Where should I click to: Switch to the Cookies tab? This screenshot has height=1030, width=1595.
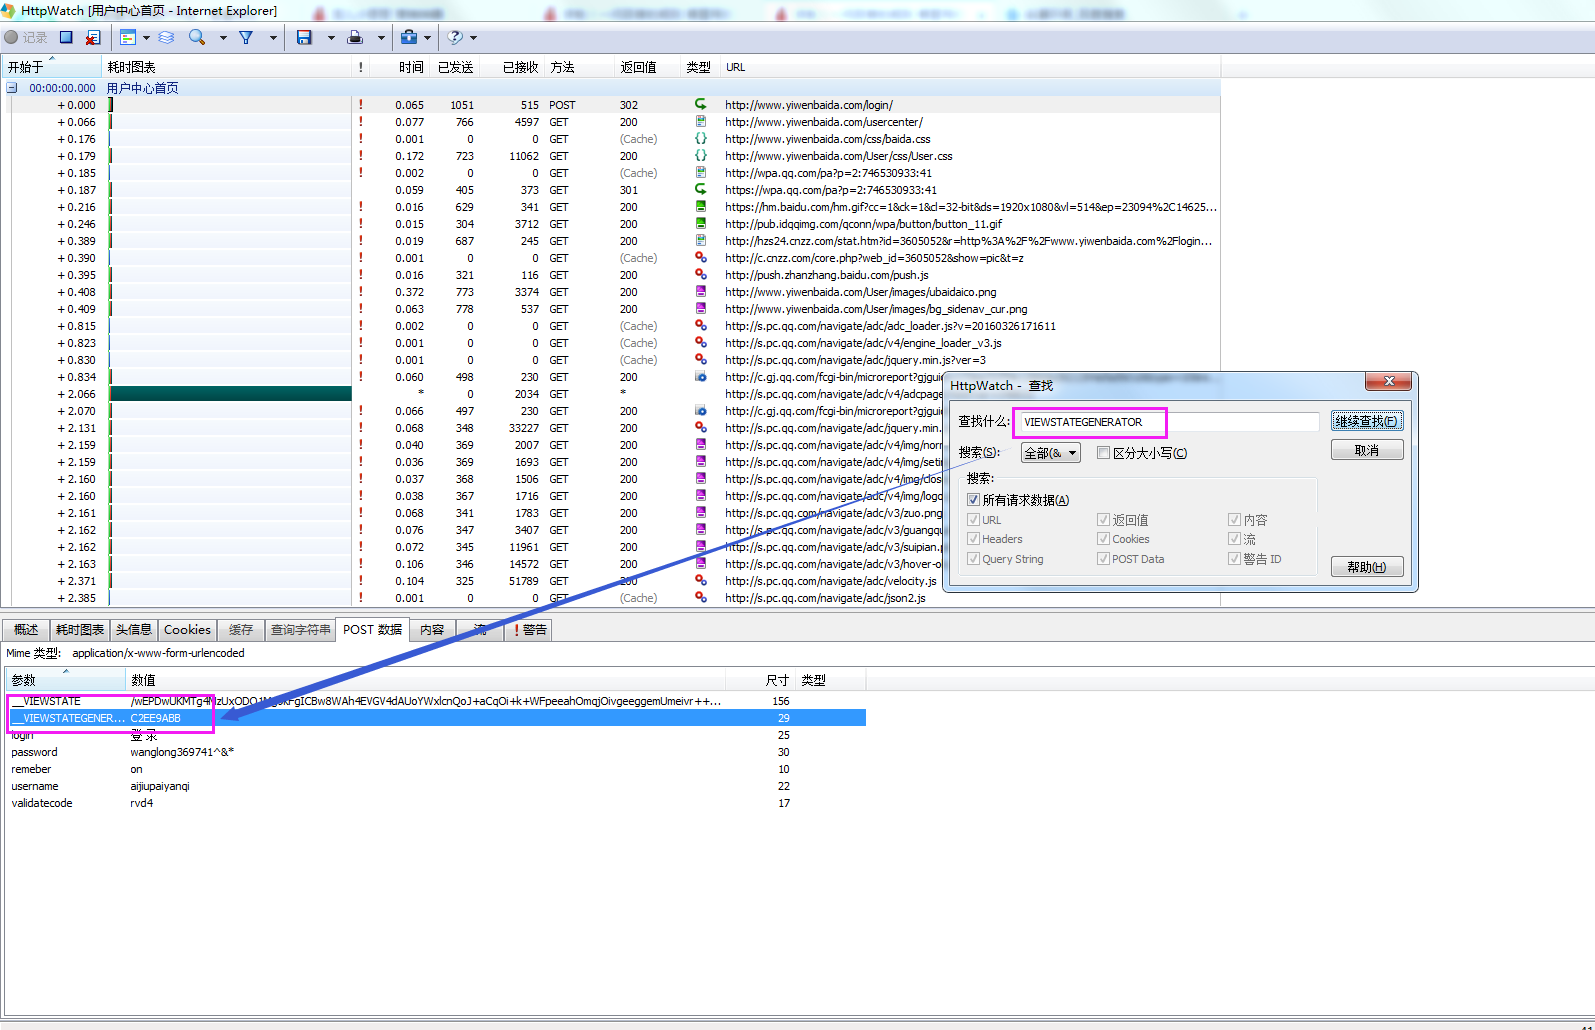187,630
